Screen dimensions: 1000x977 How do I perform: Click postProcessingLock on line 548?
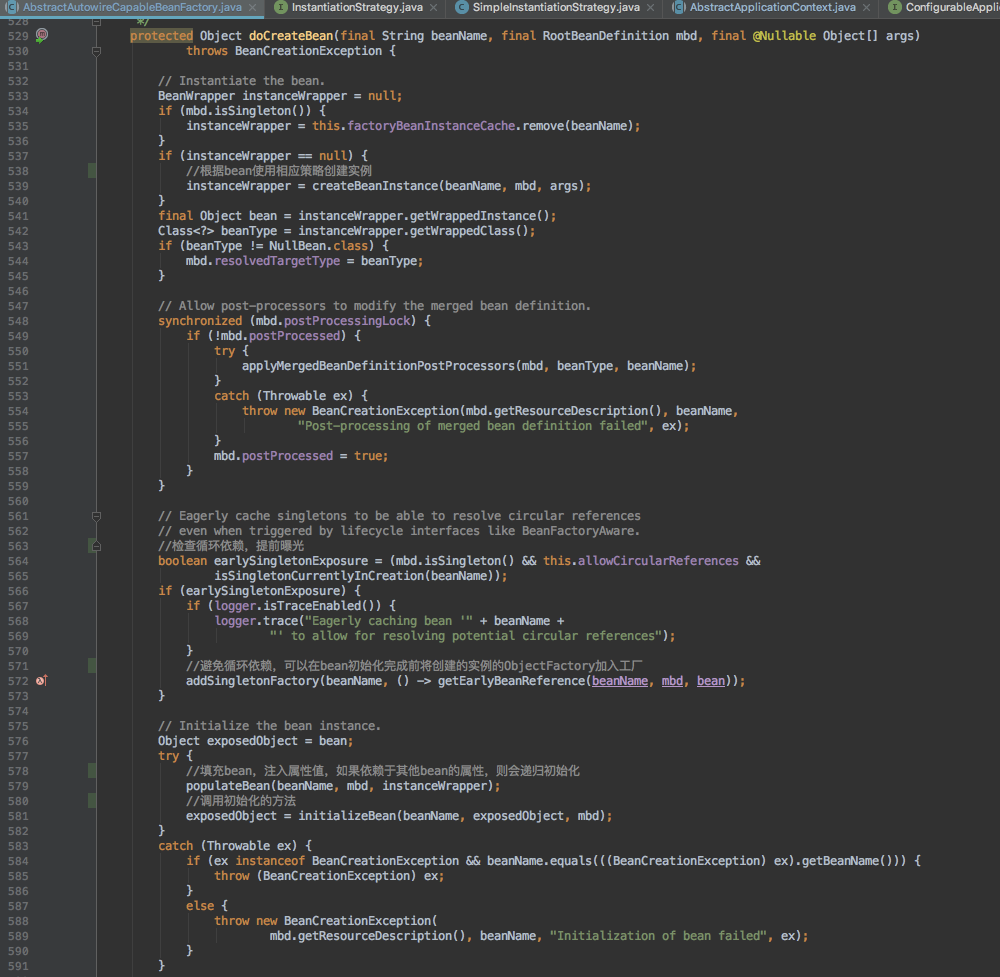tap(347, 321)
